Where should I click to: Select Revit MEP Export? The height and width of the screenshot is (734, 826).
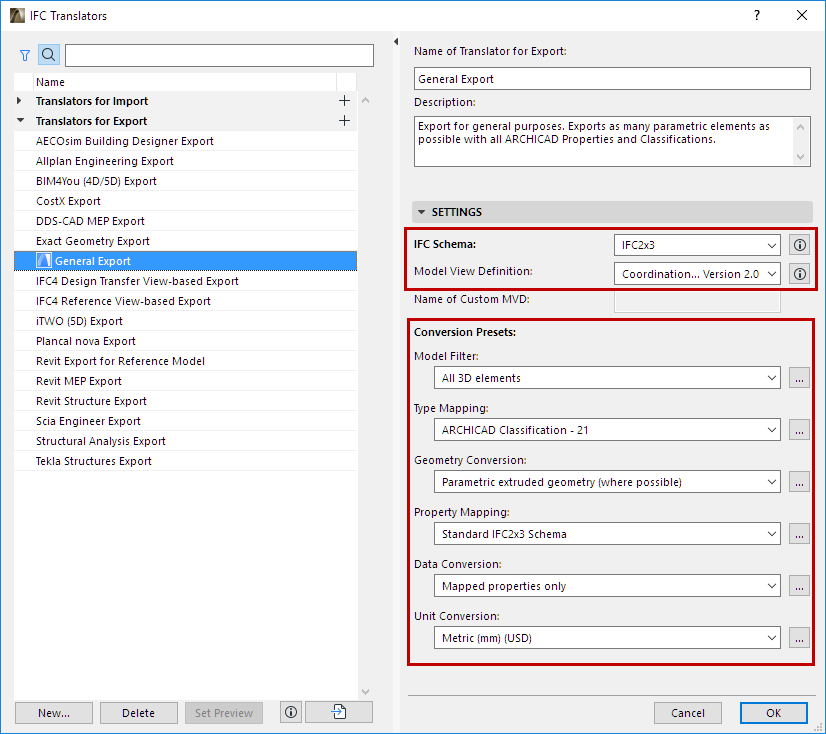click(x=185, y=381)
